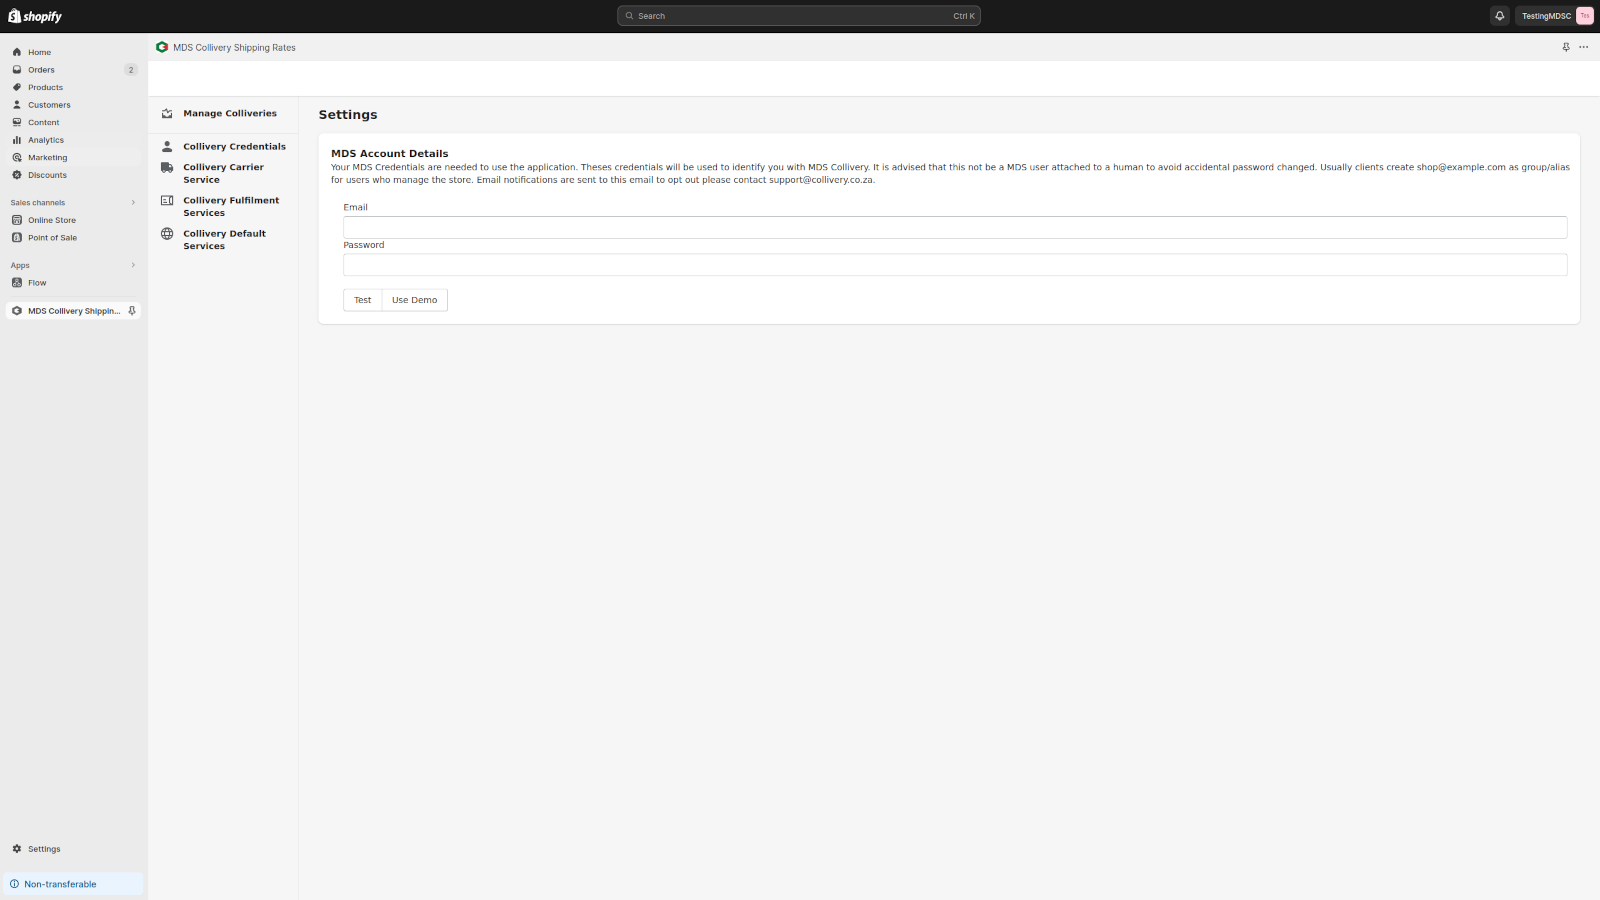Click the Use Demo button
The width and height of the screenshot is (1600, 900).
tap(414, 300)
